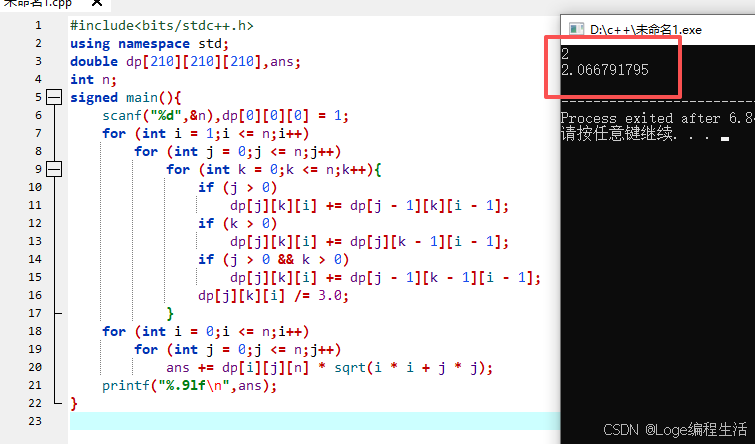
Task: Click the 'int n;' declaration
Action: 93,79
